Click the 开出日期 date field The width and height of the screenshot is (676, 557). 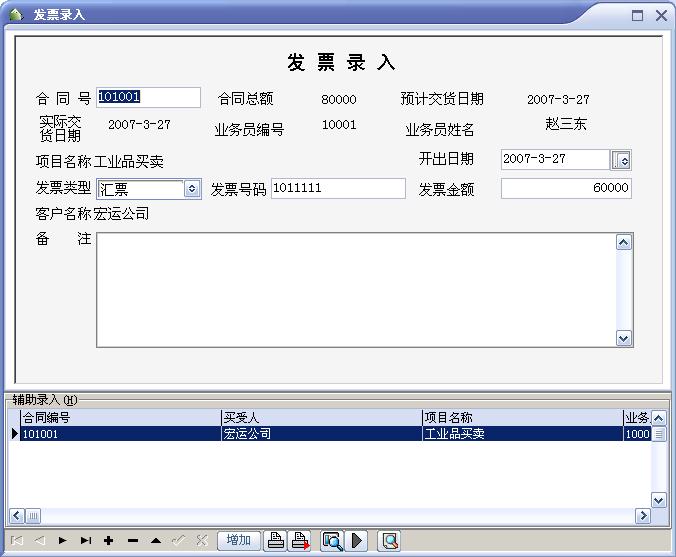[x=556, y=160]
